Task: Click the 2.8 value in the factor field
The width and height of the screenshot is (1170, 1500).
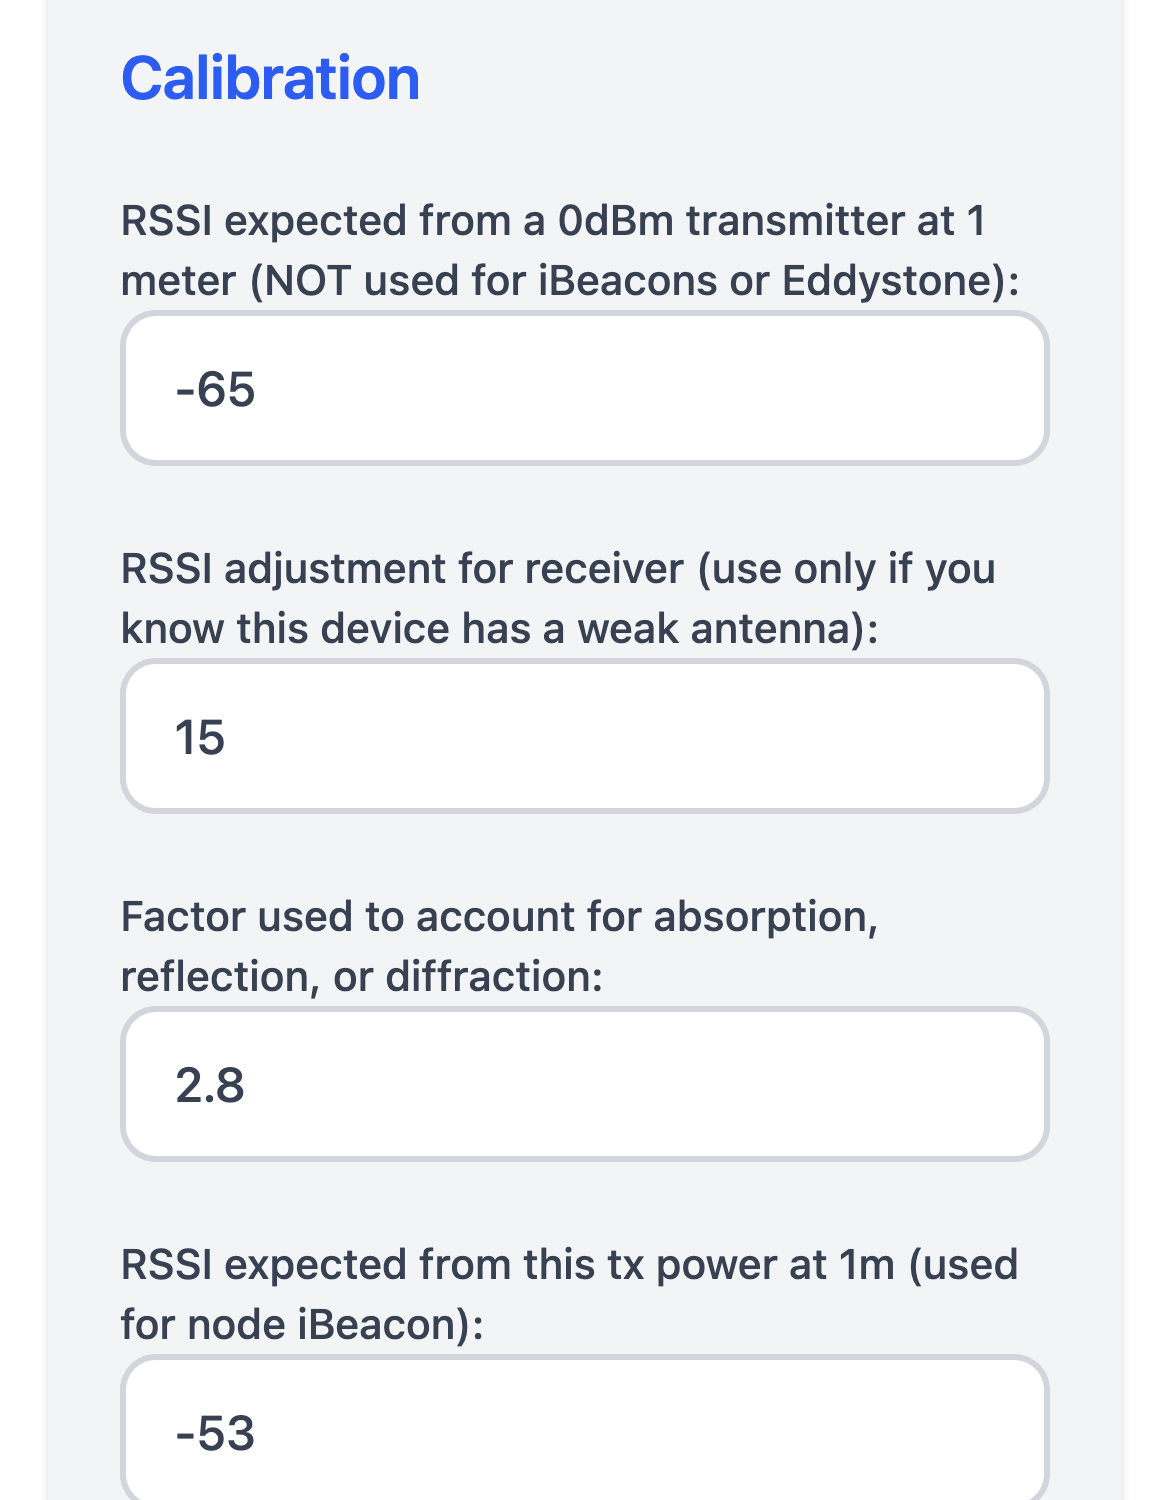Action: (210, 1085)
